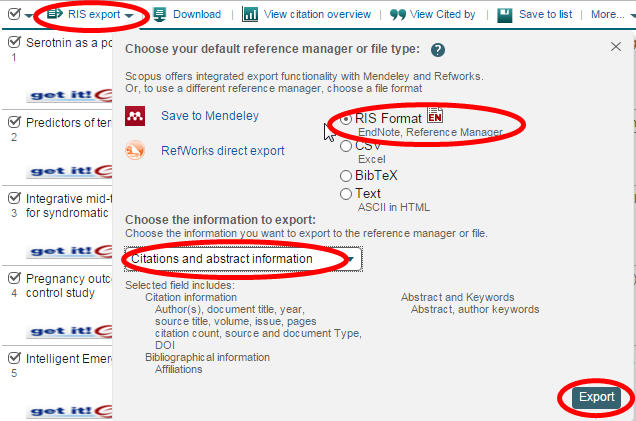Click get it! button under result 5
This screenshot has width=636, height=421.
[71, 411]
